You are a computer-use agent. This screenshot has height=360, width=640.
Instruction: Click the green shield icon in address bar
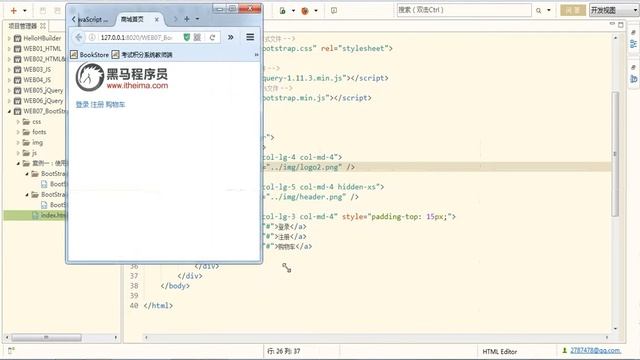[x=187, y=37]
